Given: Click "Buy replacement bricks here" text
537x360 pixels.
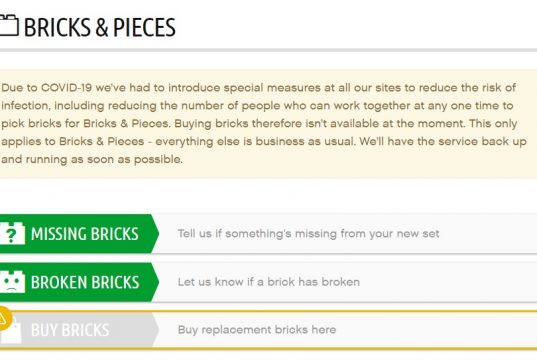Looking at the screenshot, I should 257,330.
